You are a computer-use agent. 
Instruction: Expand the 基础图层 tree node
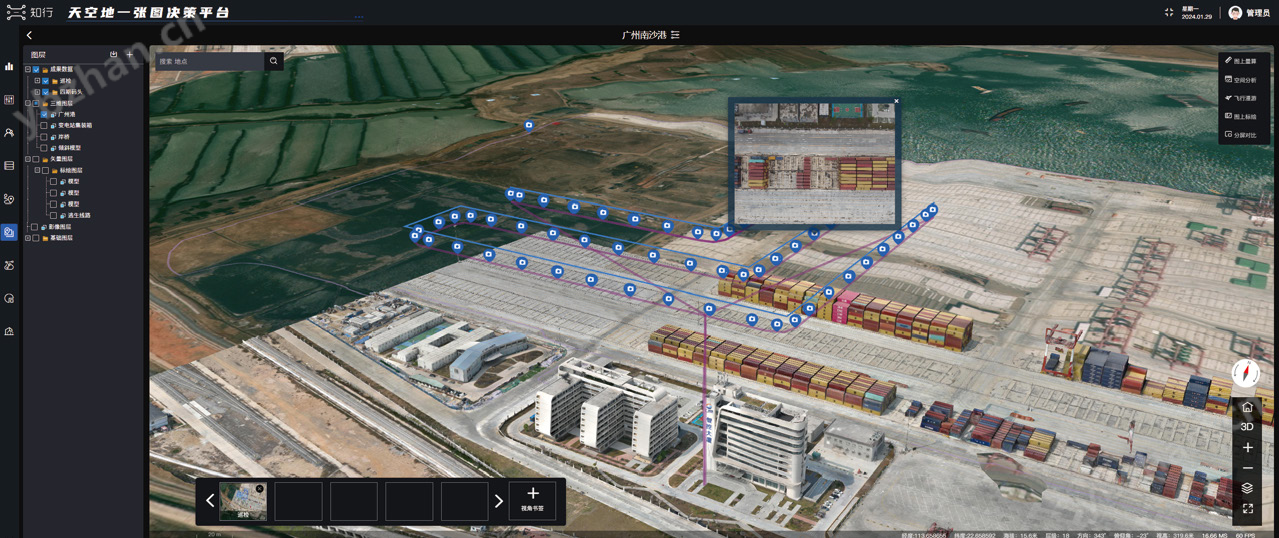(x=28, y=238)
